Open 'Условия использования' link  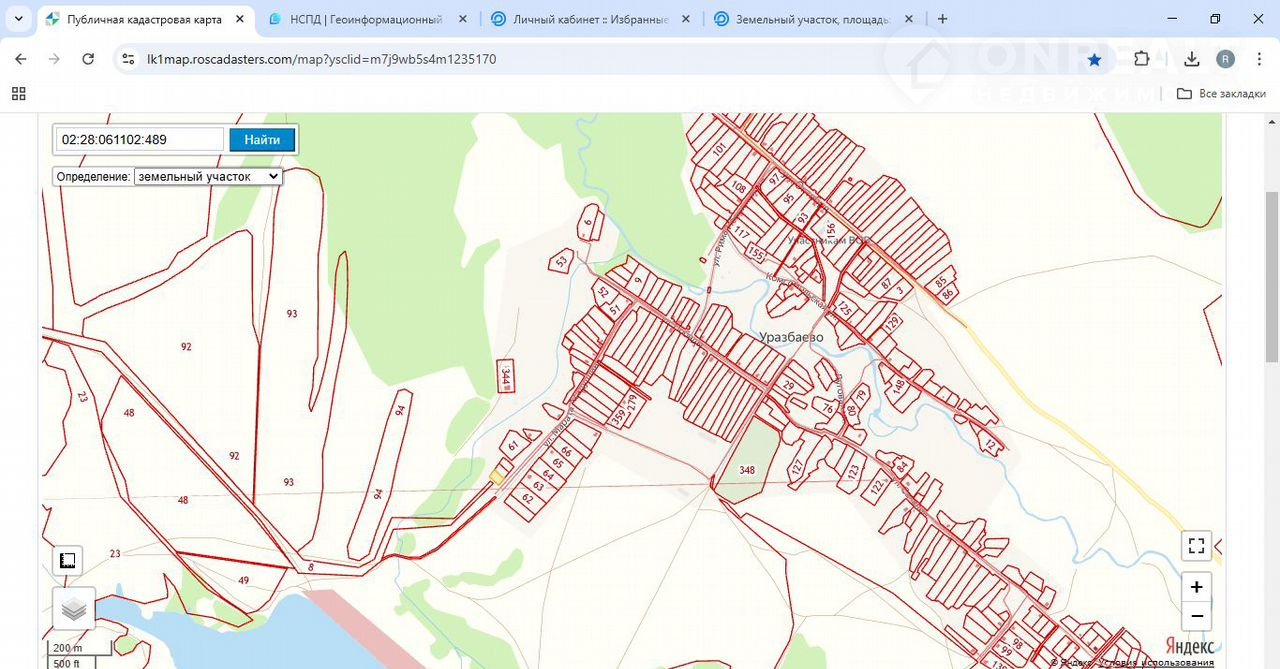tap(1155, 662)
